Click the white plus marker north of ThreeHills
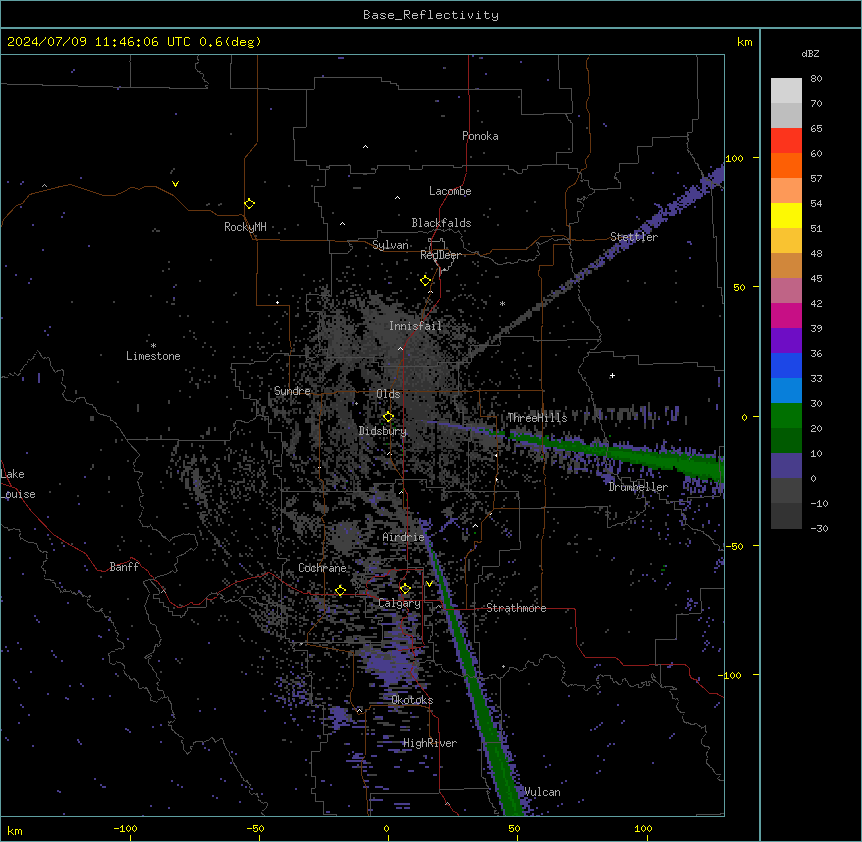Image resolution: width=862 pixels, height=842 pixels. [x=612, y=376]
